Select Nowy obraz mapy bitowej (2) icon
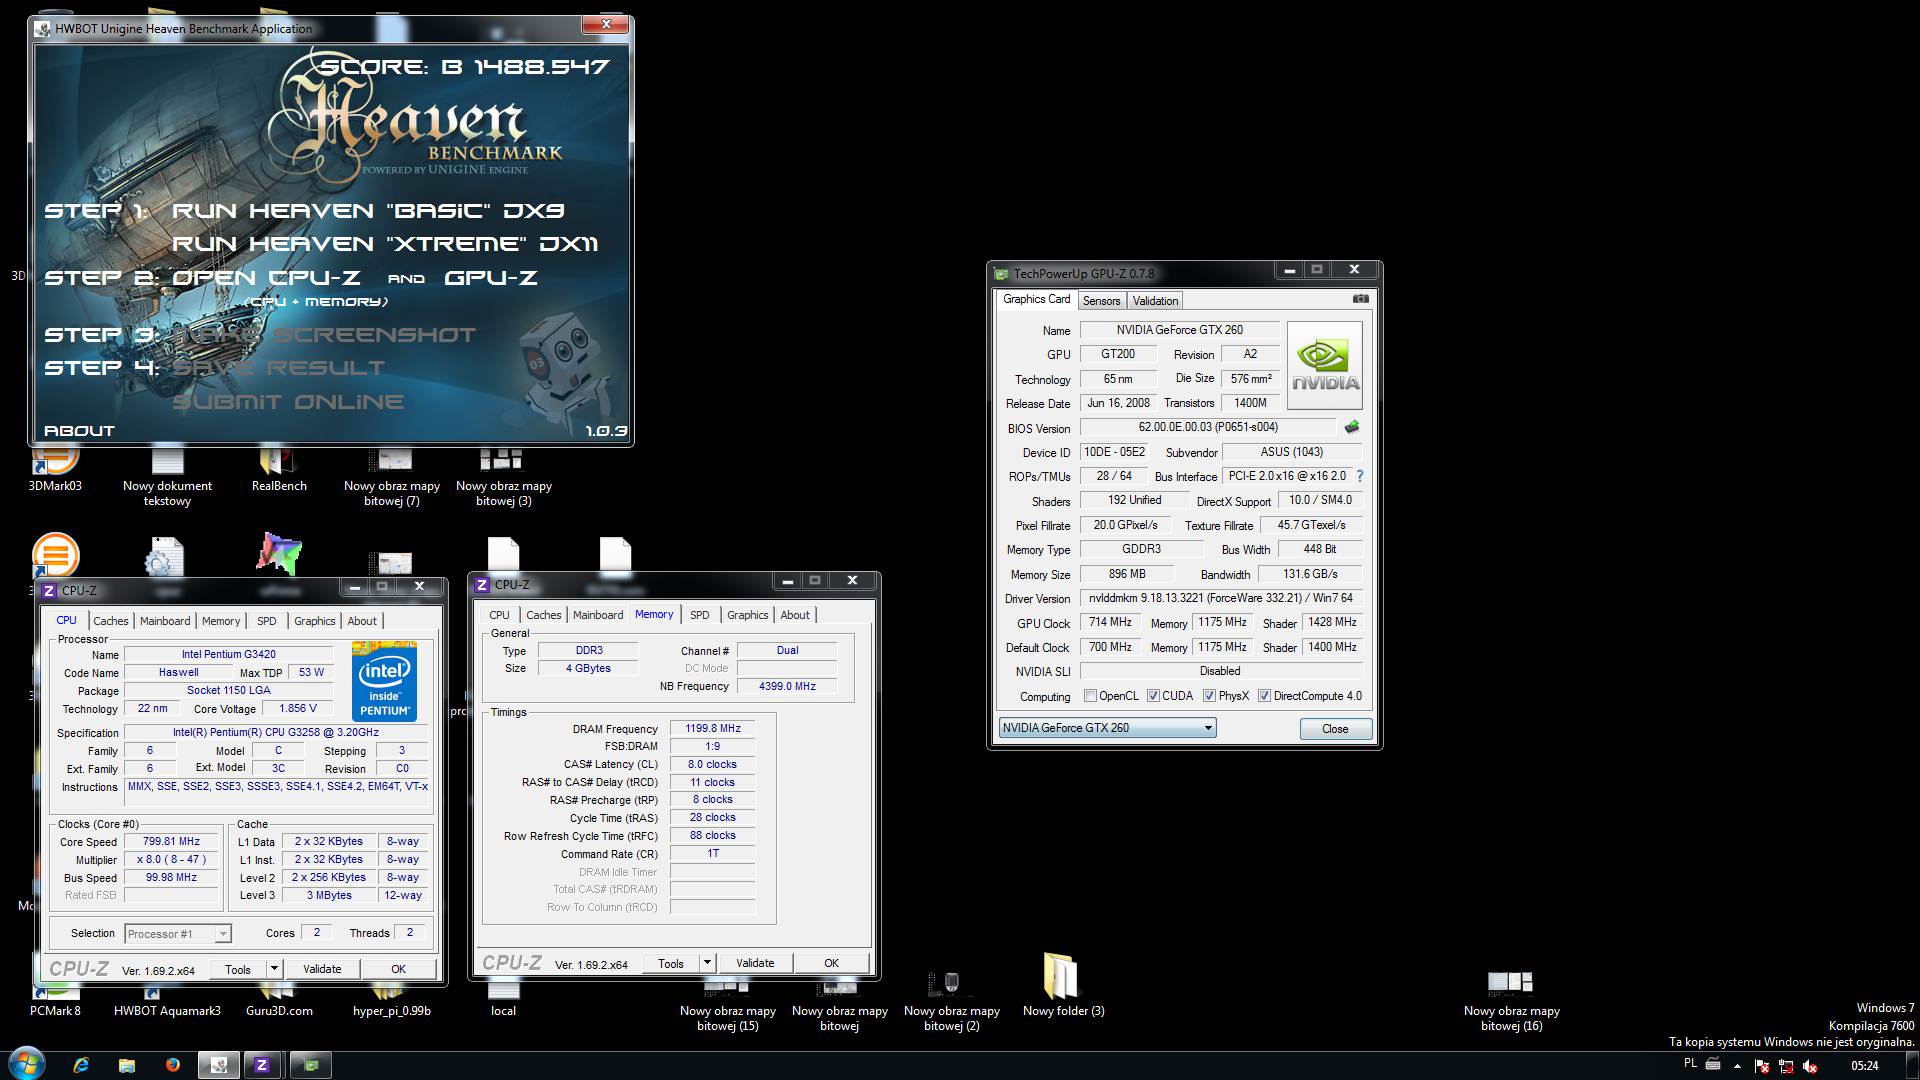1920x1080 pixels. (x=952, y=1003)
